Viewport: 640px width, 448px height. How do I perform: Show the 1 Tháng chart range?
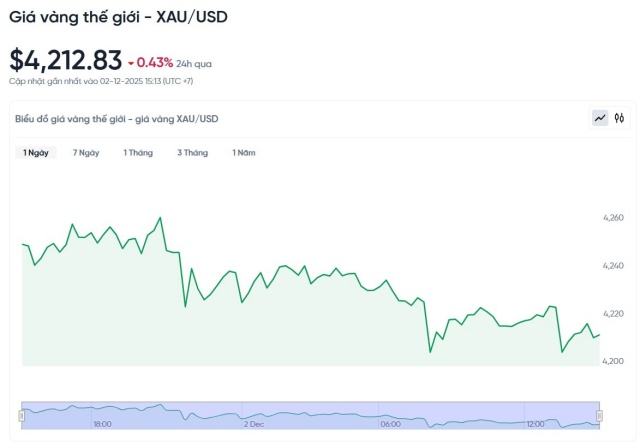tap(138, 153)
